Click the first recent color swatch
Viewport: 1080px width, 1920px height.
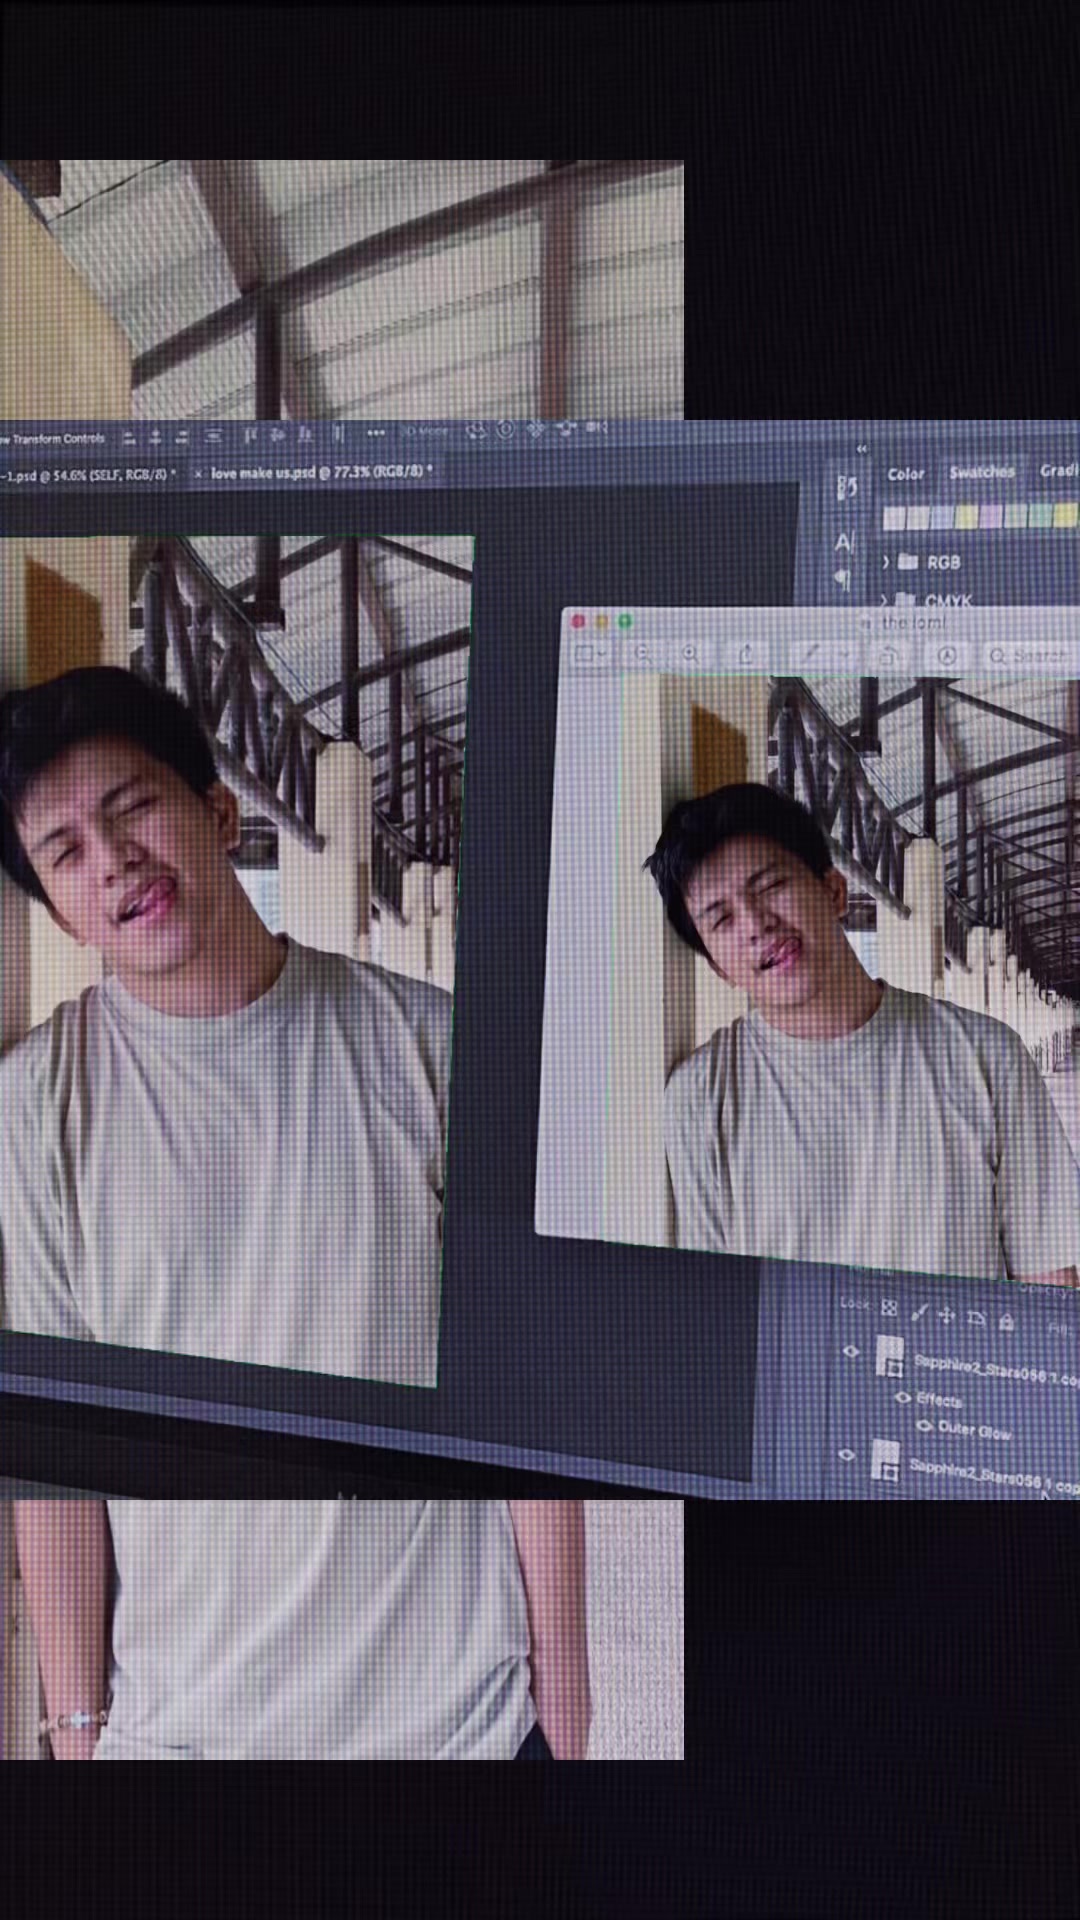click(x=895, y=517)
